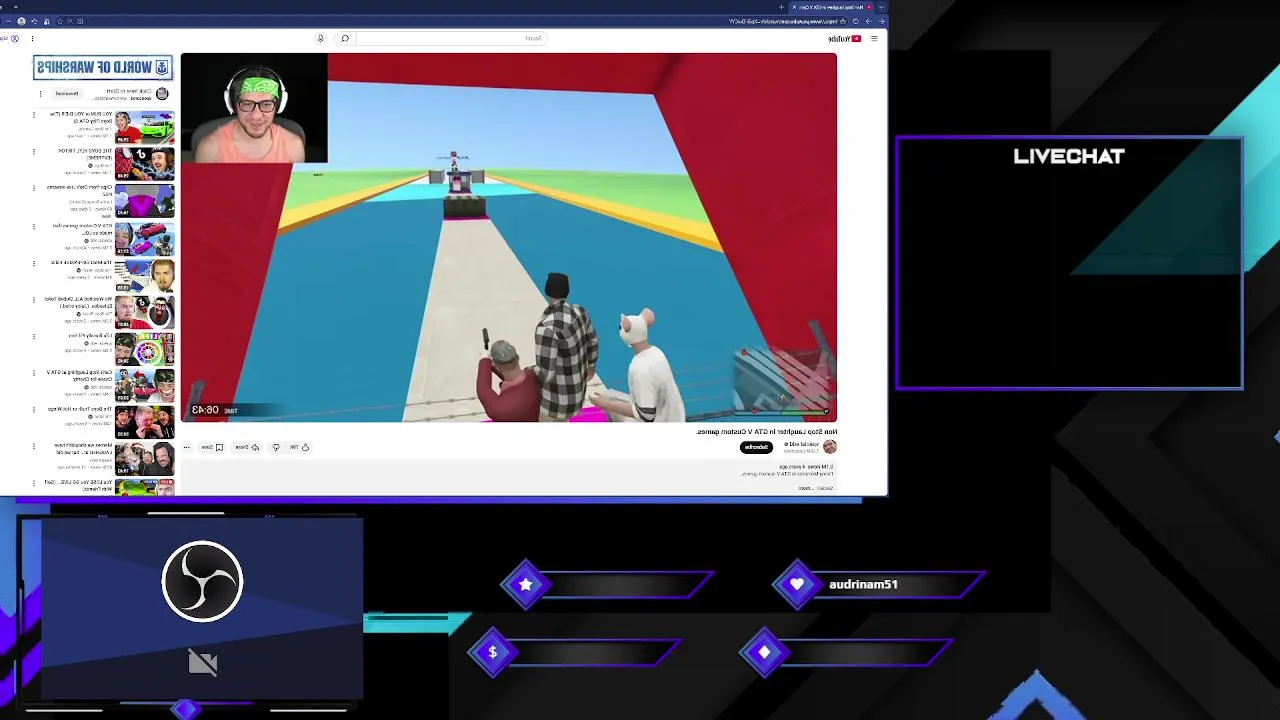Reload the page with refresh button
1280x720 pixels.
[856, 21]
